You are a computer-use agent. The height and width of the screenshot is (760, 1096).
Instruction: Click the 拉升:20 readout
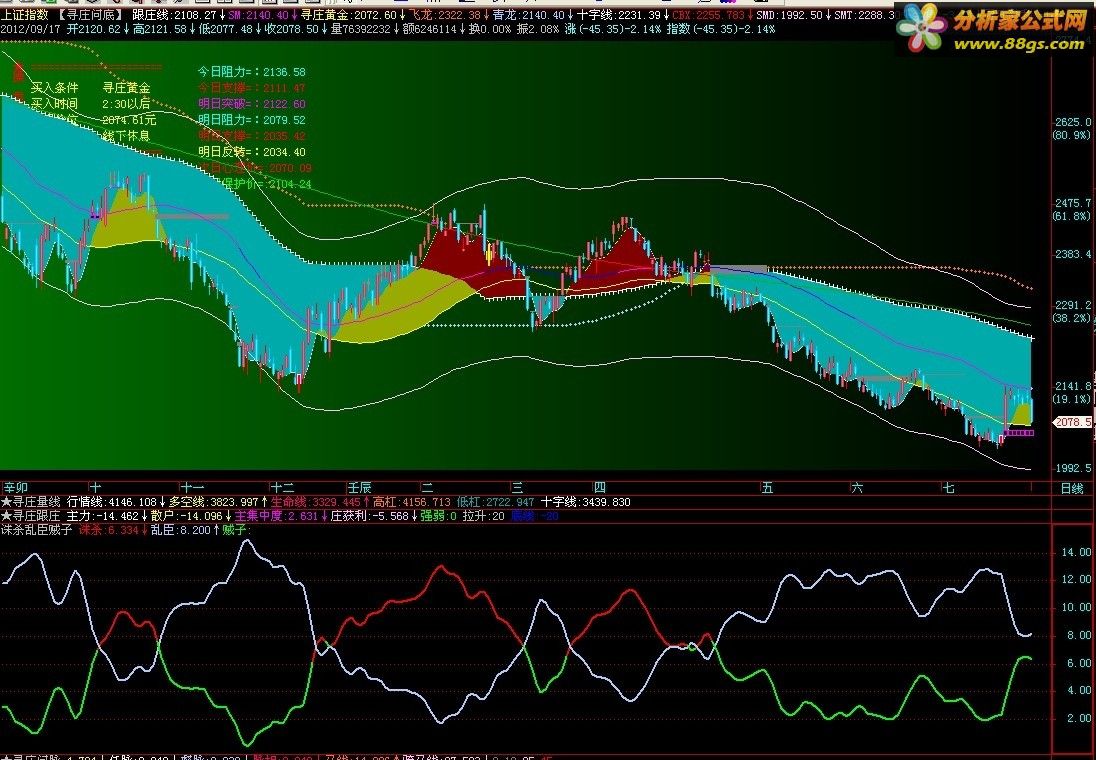point(484,516)
